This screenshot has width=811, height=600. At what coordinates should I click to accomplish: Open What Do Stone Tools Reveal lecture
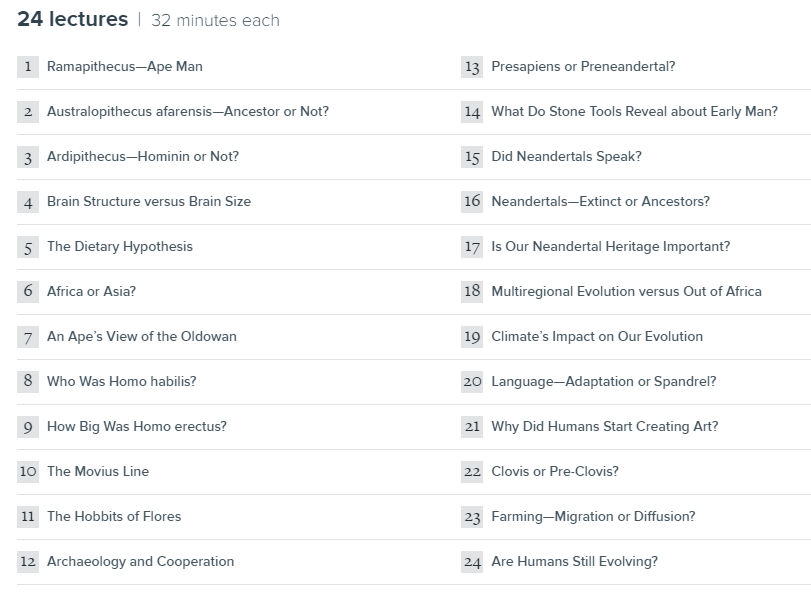pos(635,112)
